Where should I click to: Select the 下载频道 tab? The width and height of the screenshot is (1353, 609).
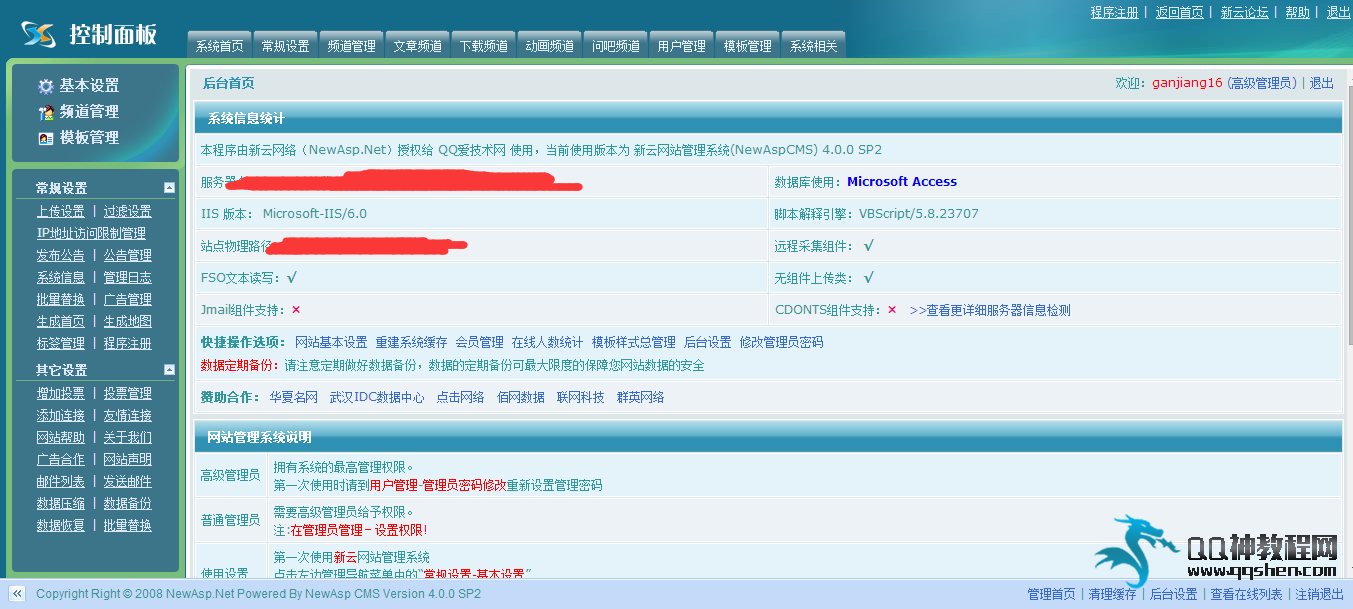[x=484, y=45]
